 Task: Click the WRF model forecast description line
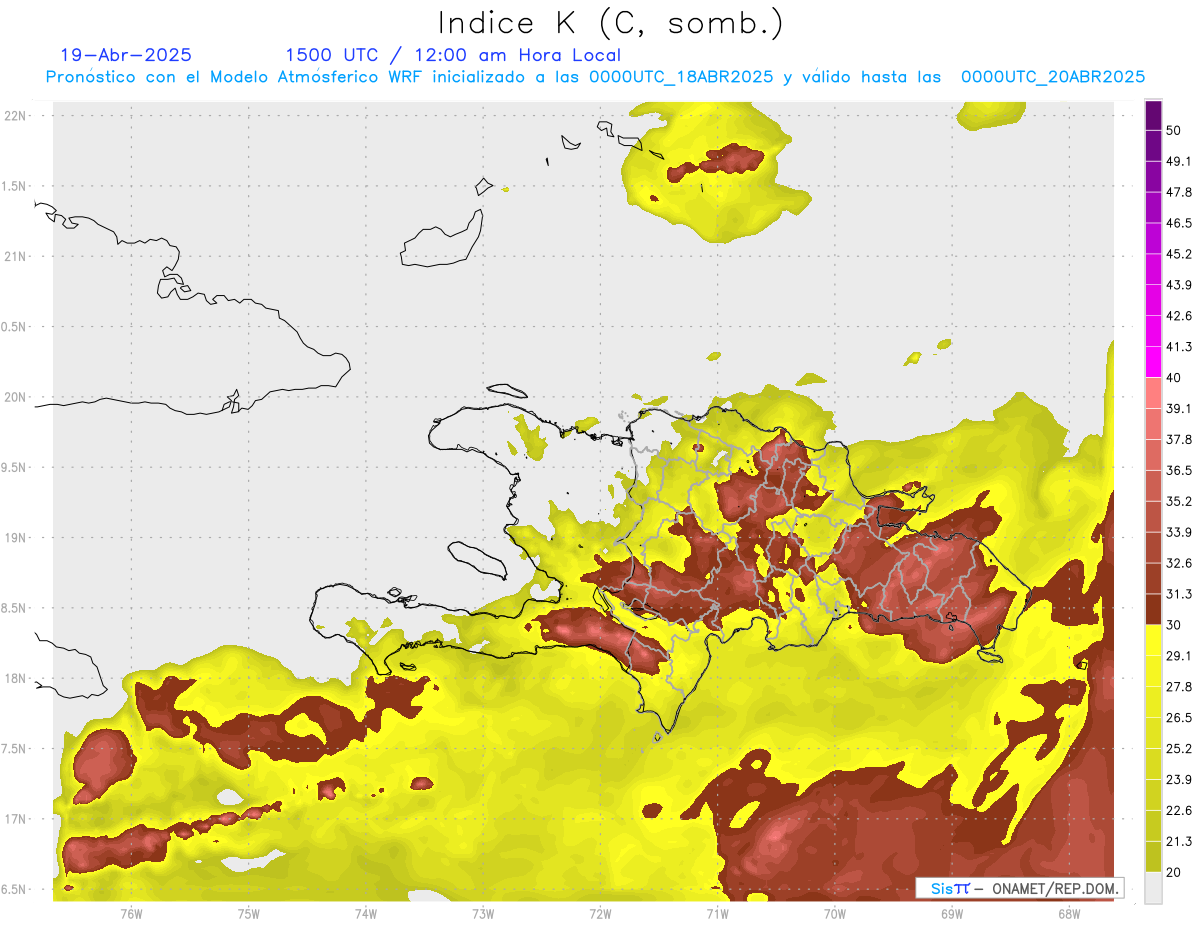[x=595, y=77]
